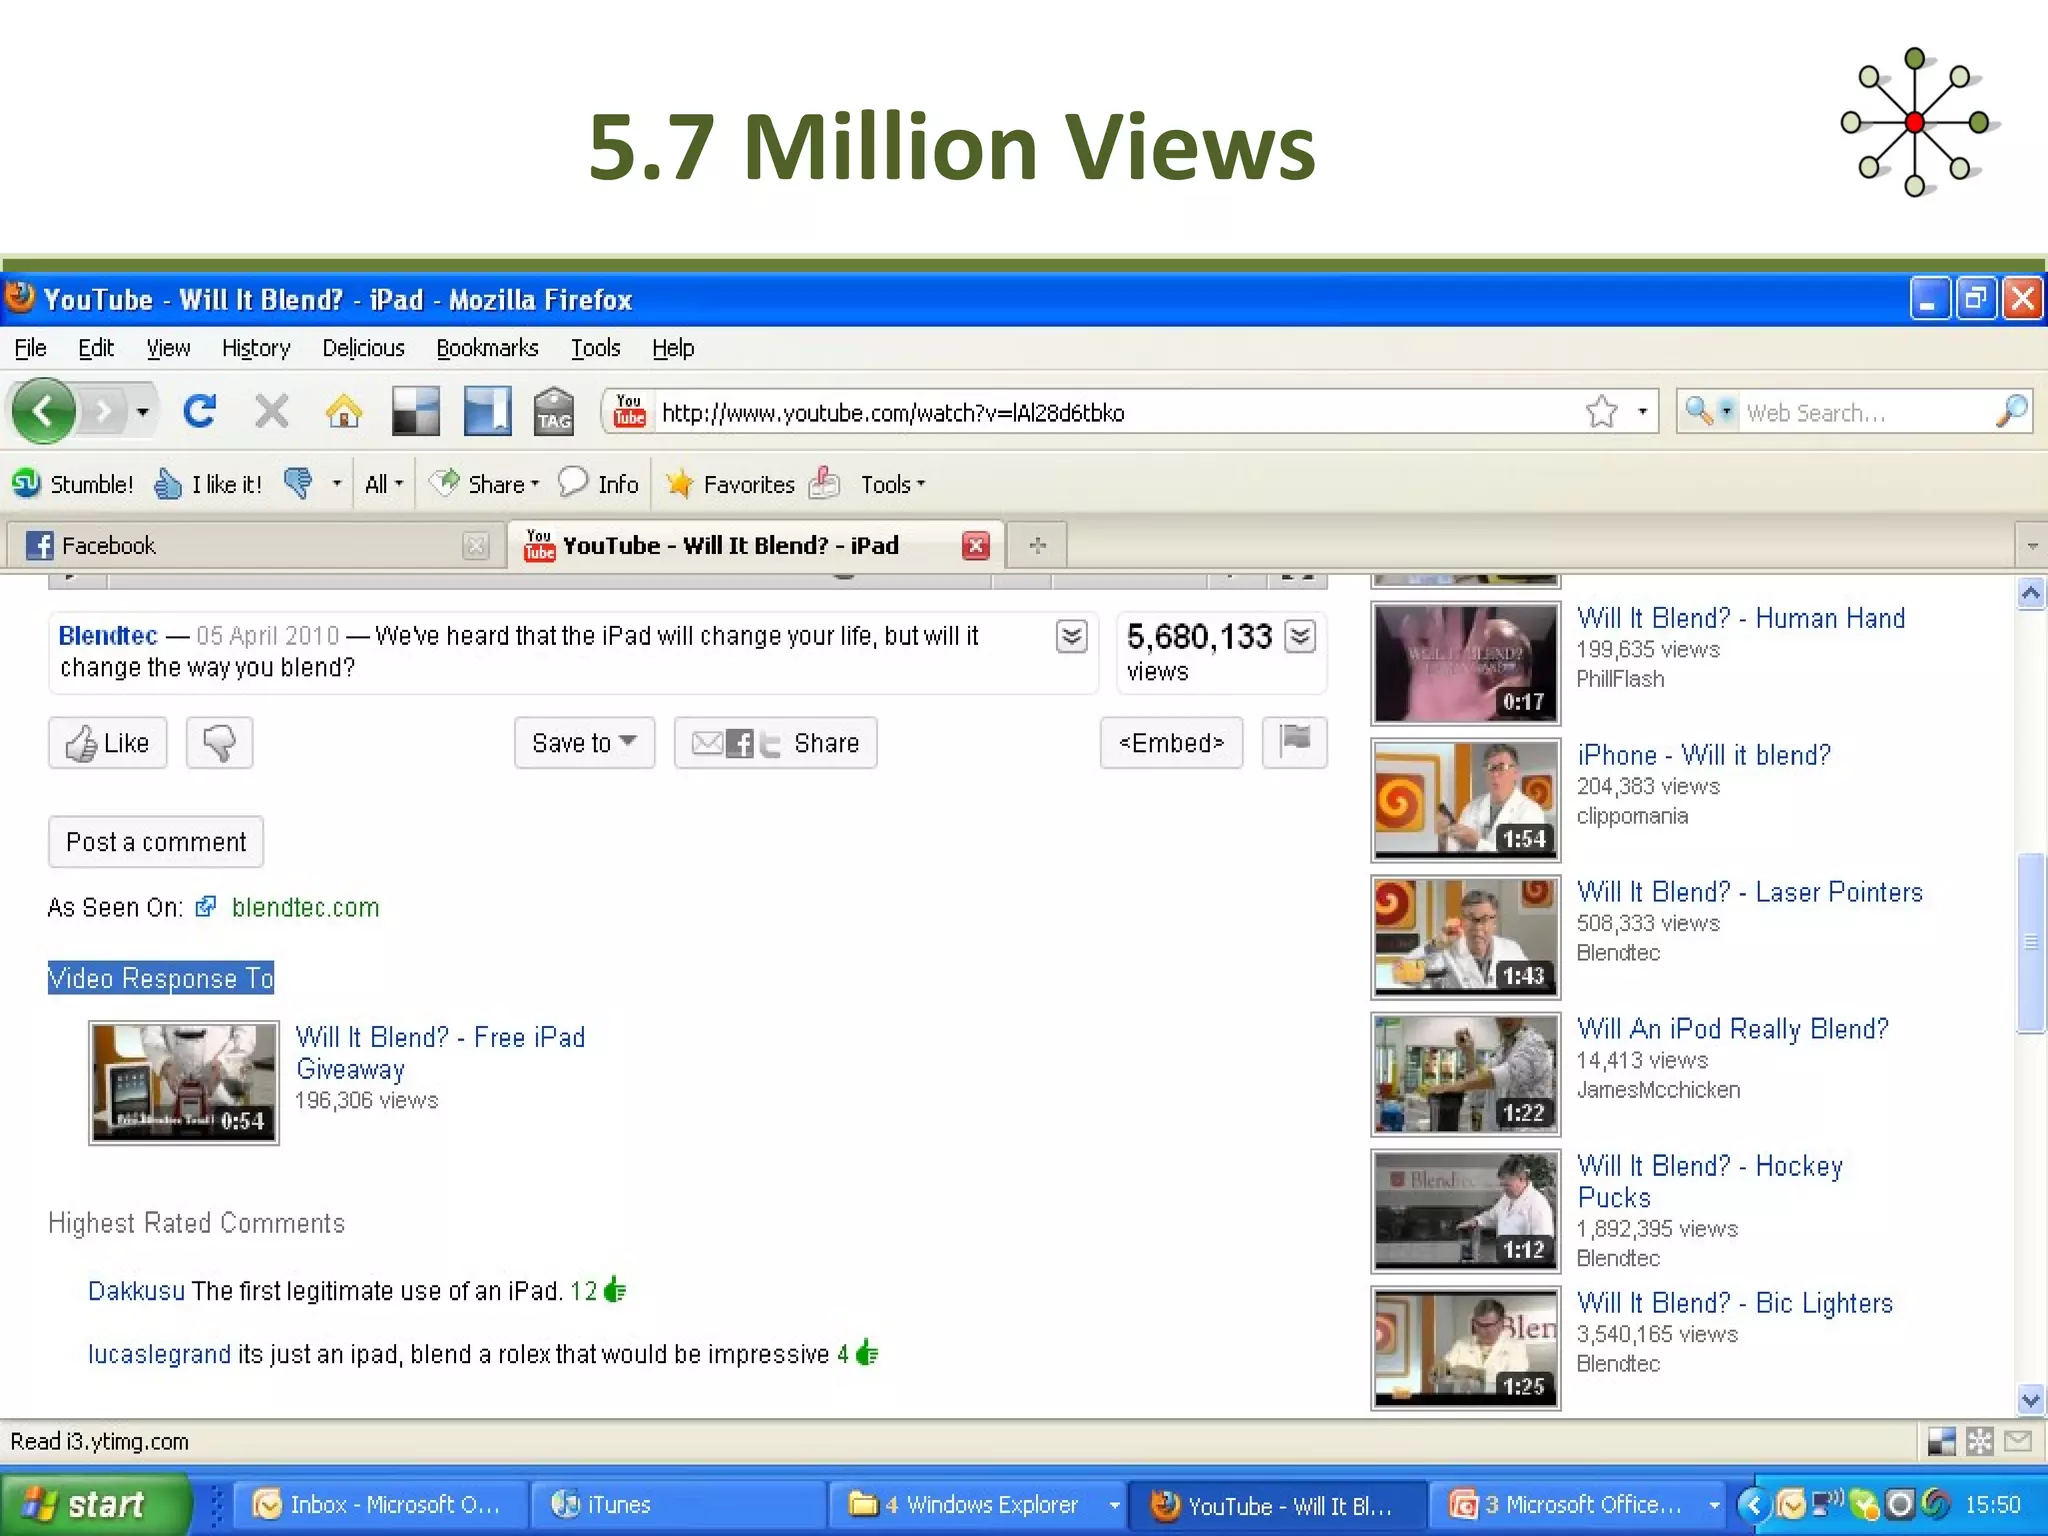The height and width of the screenshot is (1536, 2048).
Task: Click the Windows start button
Action: [x=95, y=1503]
